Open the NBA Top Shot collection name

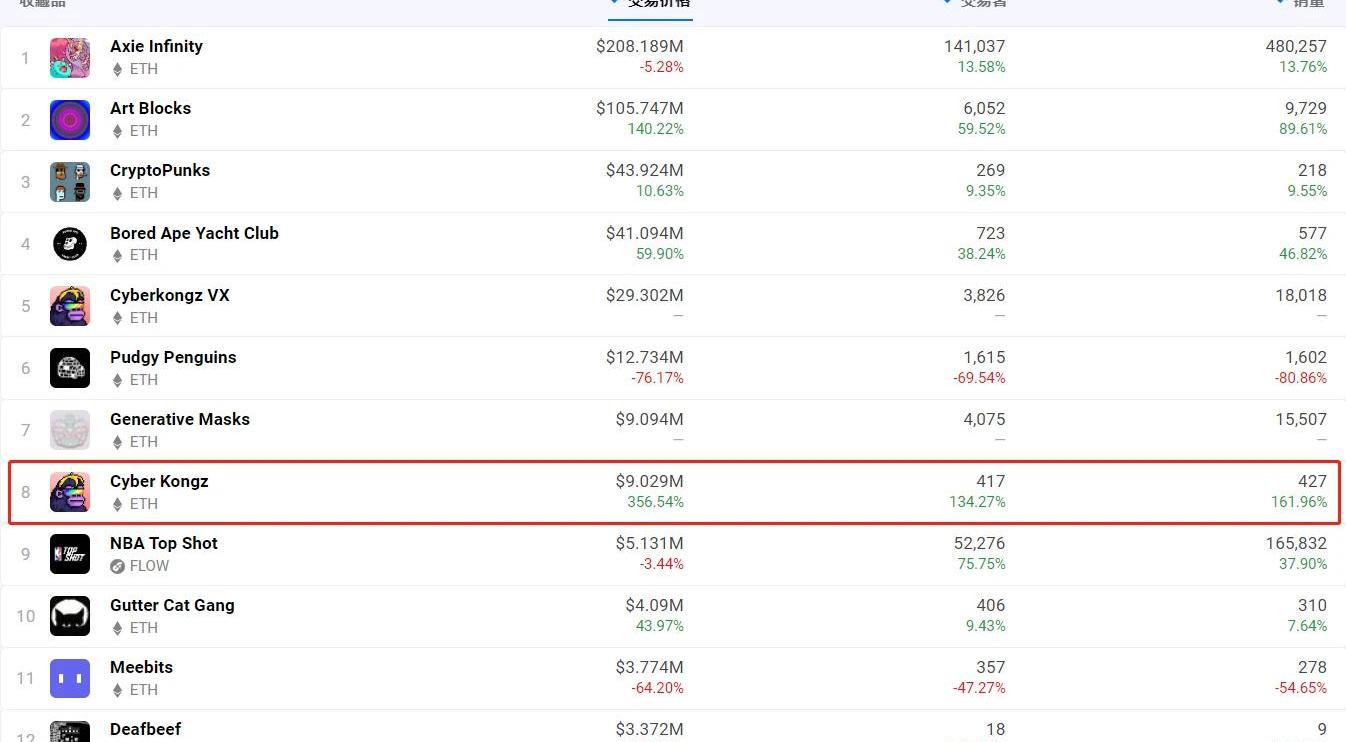(164, 543)
